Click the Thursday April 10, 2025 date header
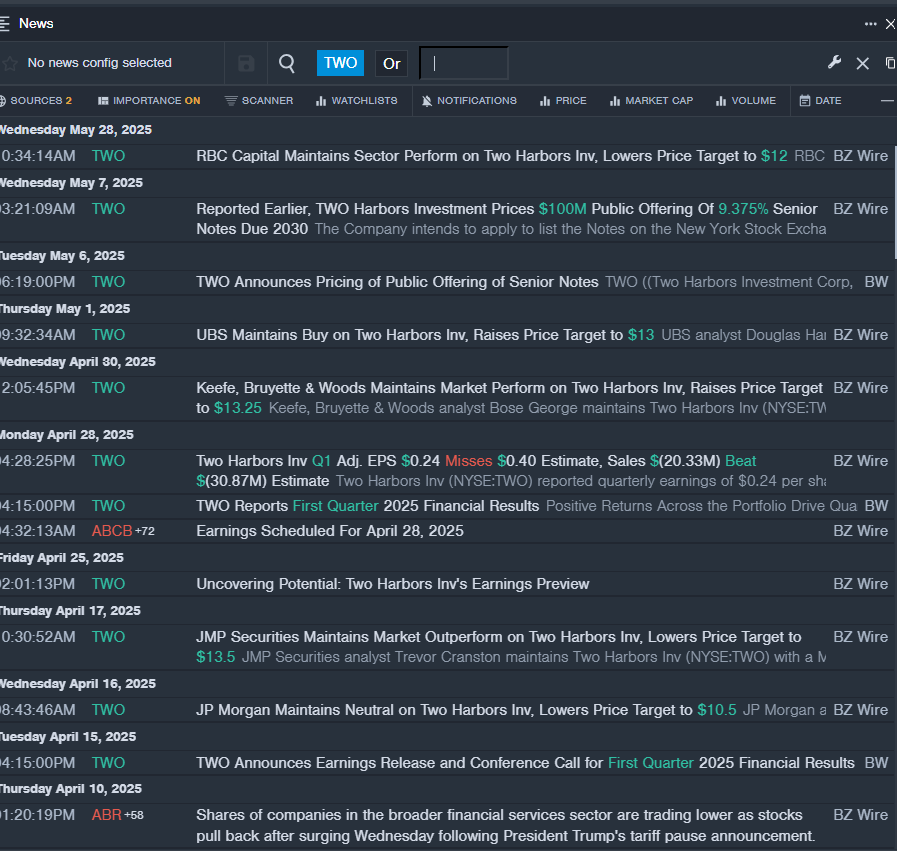The image size is (897, 851). pyautogui.click(x=70, y=789)
